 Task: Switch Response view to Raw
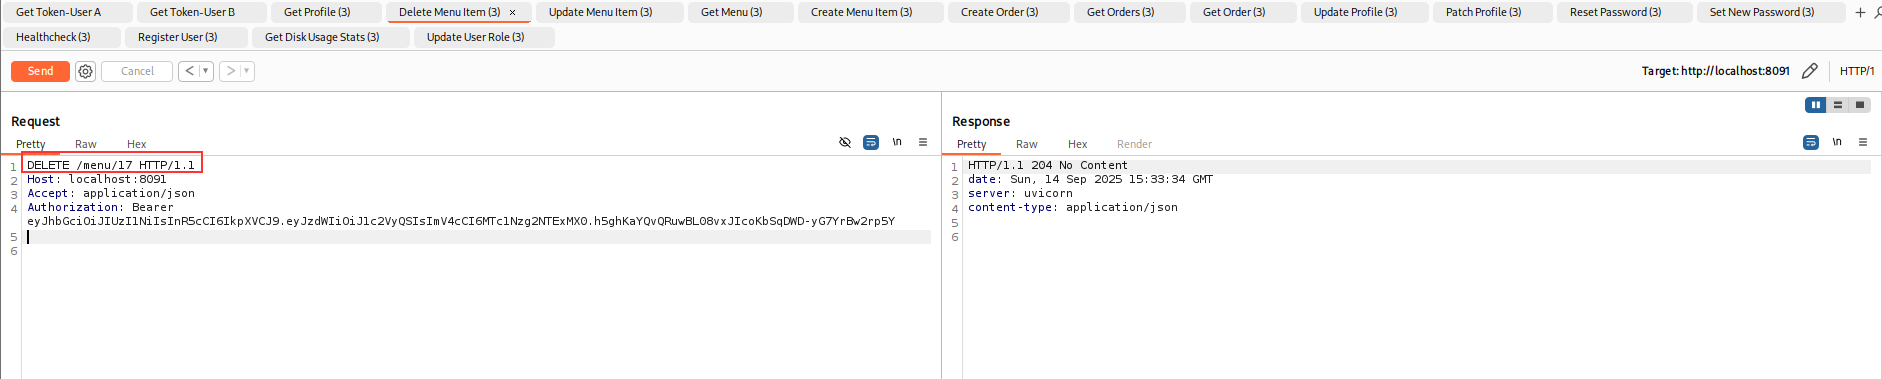point(1027,144)
